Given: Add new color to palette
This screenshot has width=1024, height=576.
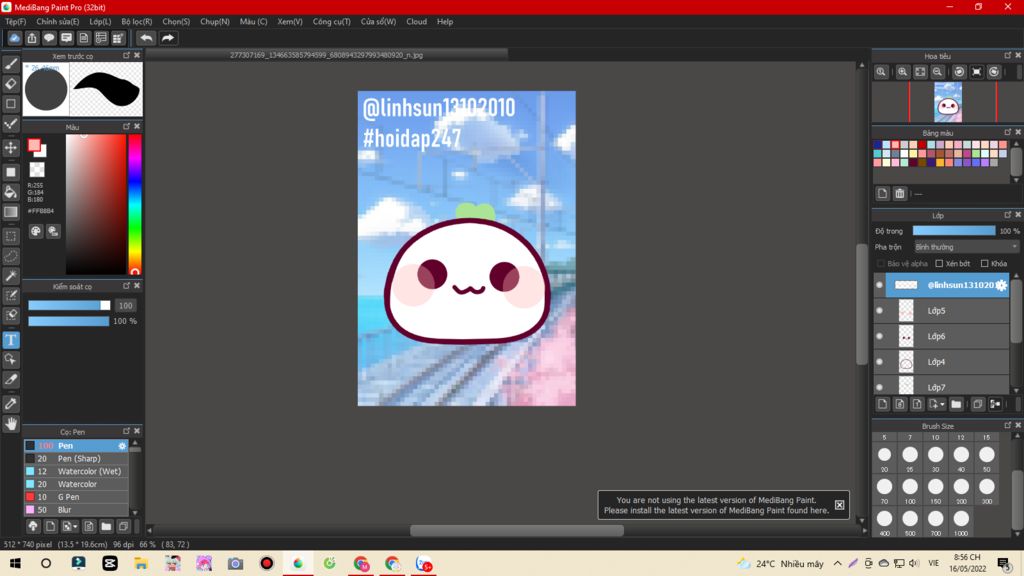Looking at the screenshot, I should (882, 193).
